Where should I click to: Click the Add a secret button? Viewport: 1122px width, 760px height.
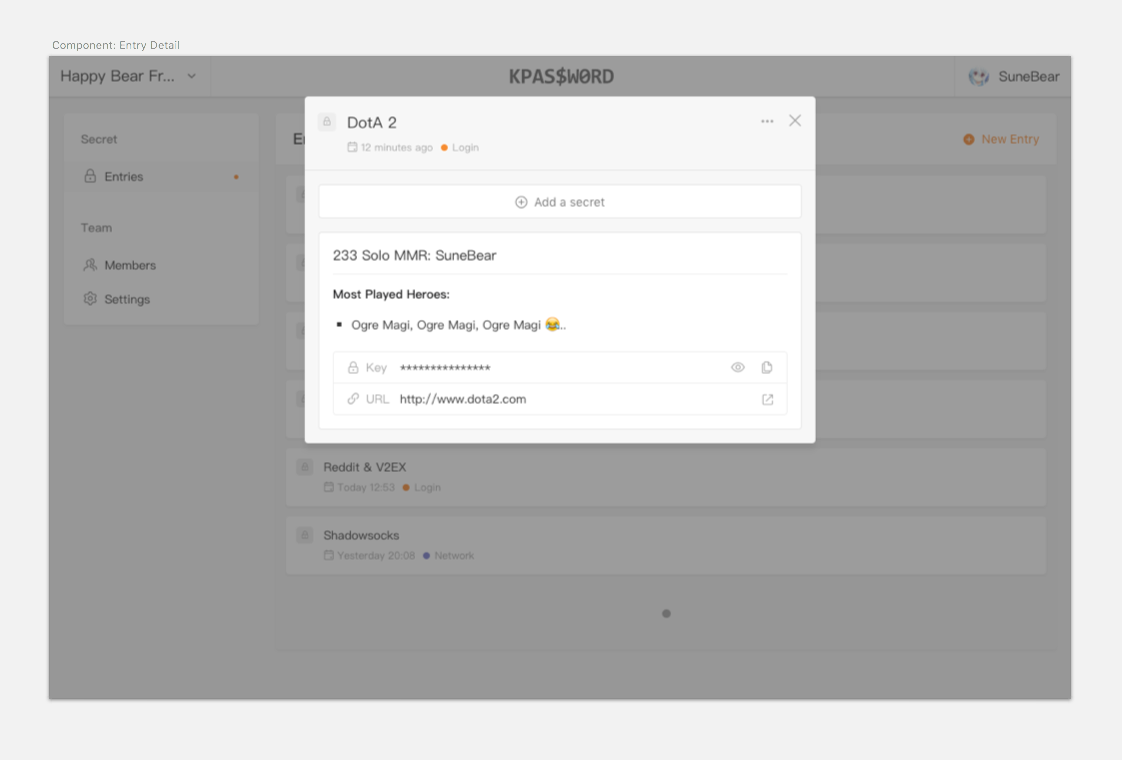[x=560, y=202]
